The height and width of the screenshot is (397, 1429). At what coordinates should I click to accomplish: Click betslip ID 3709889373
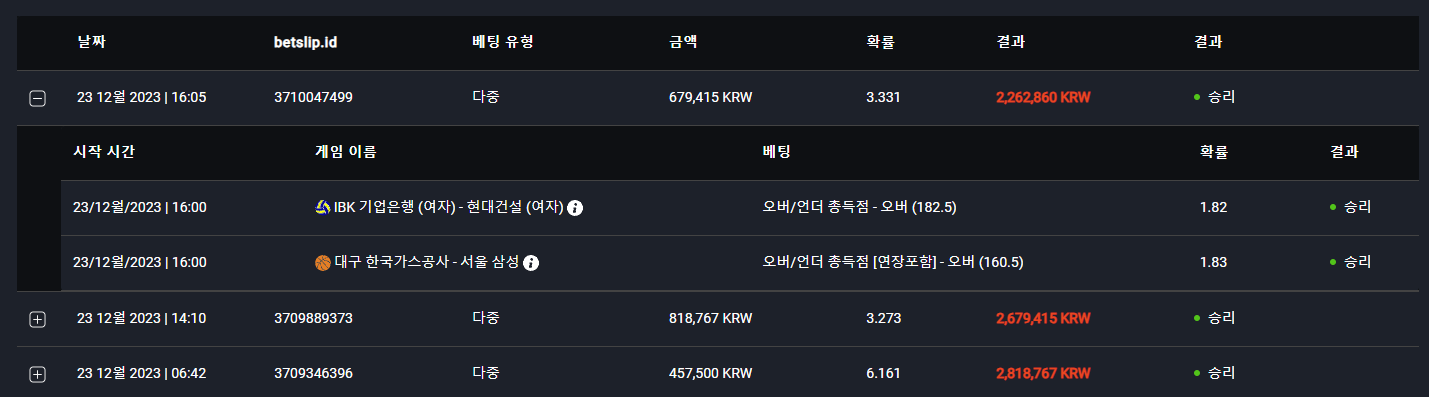(x=313, y=319)
